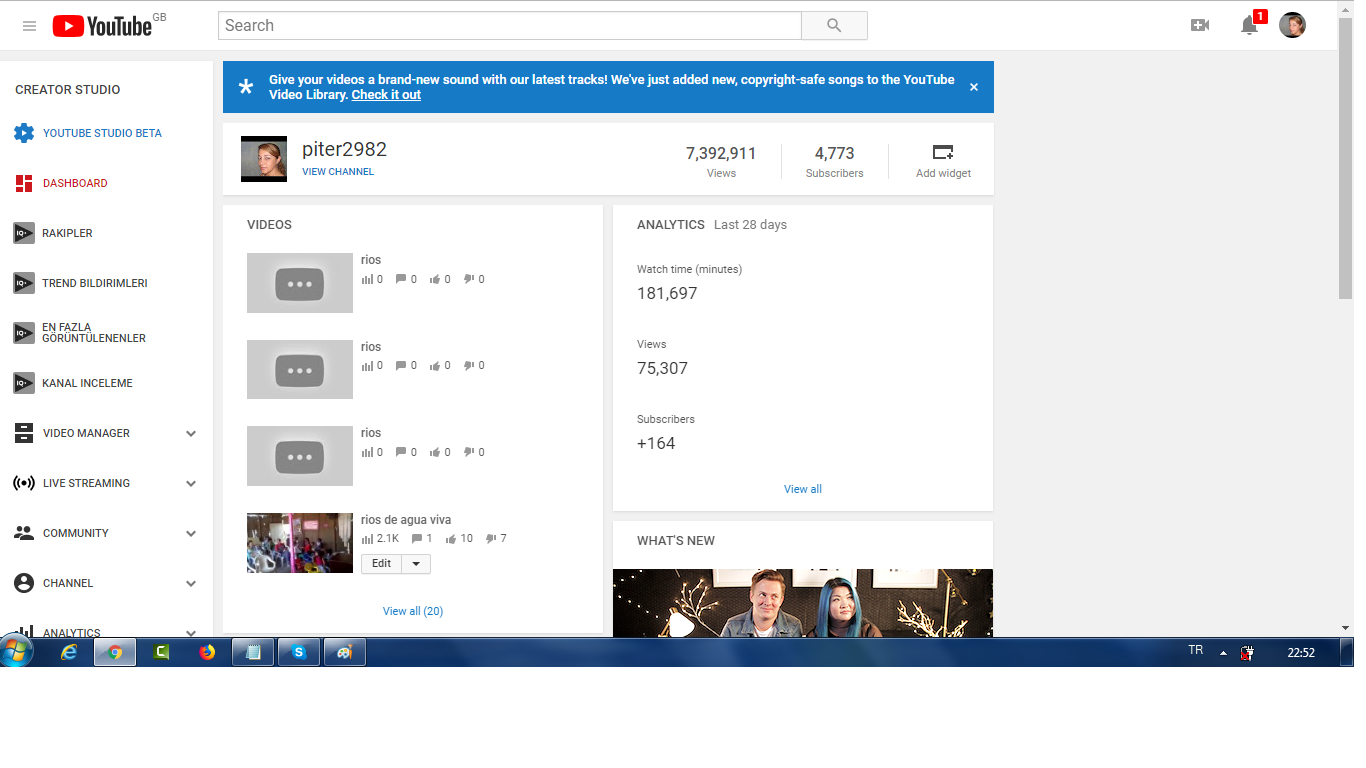Click View all (20) videos link
The height and width of the screenshot is (768, 1366).
413,611
